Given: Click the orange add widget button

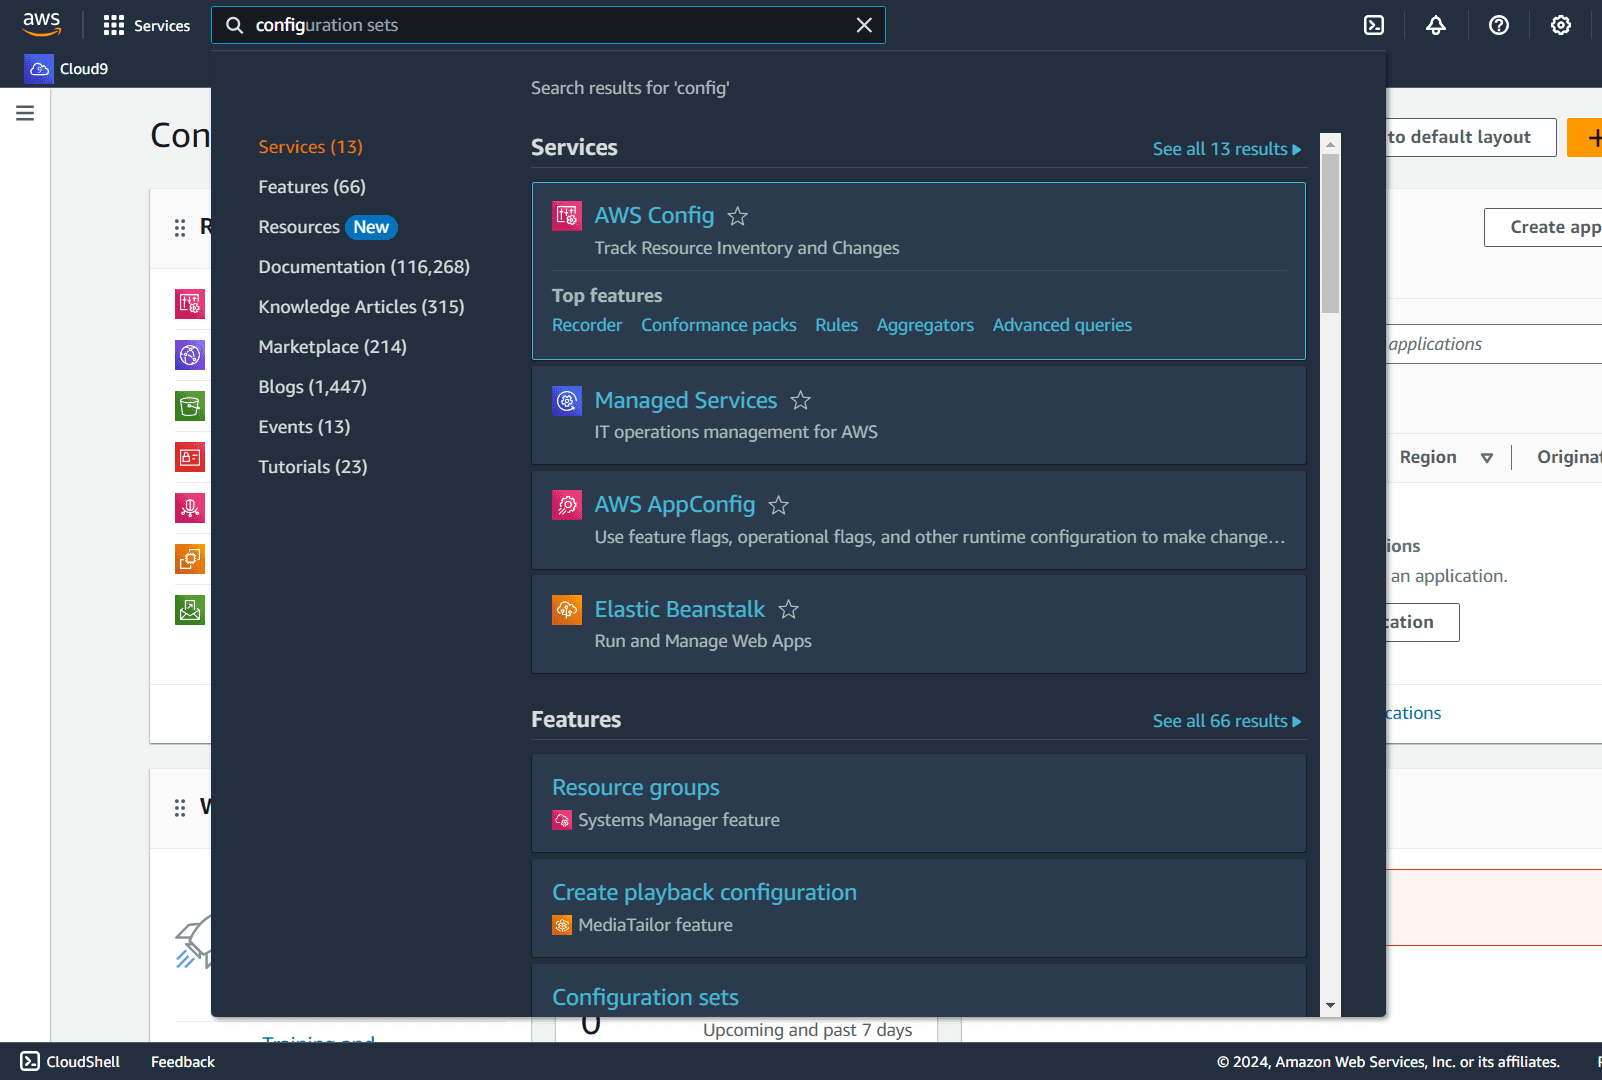Looking at the screenshot, I should (x=1585, y=137).
